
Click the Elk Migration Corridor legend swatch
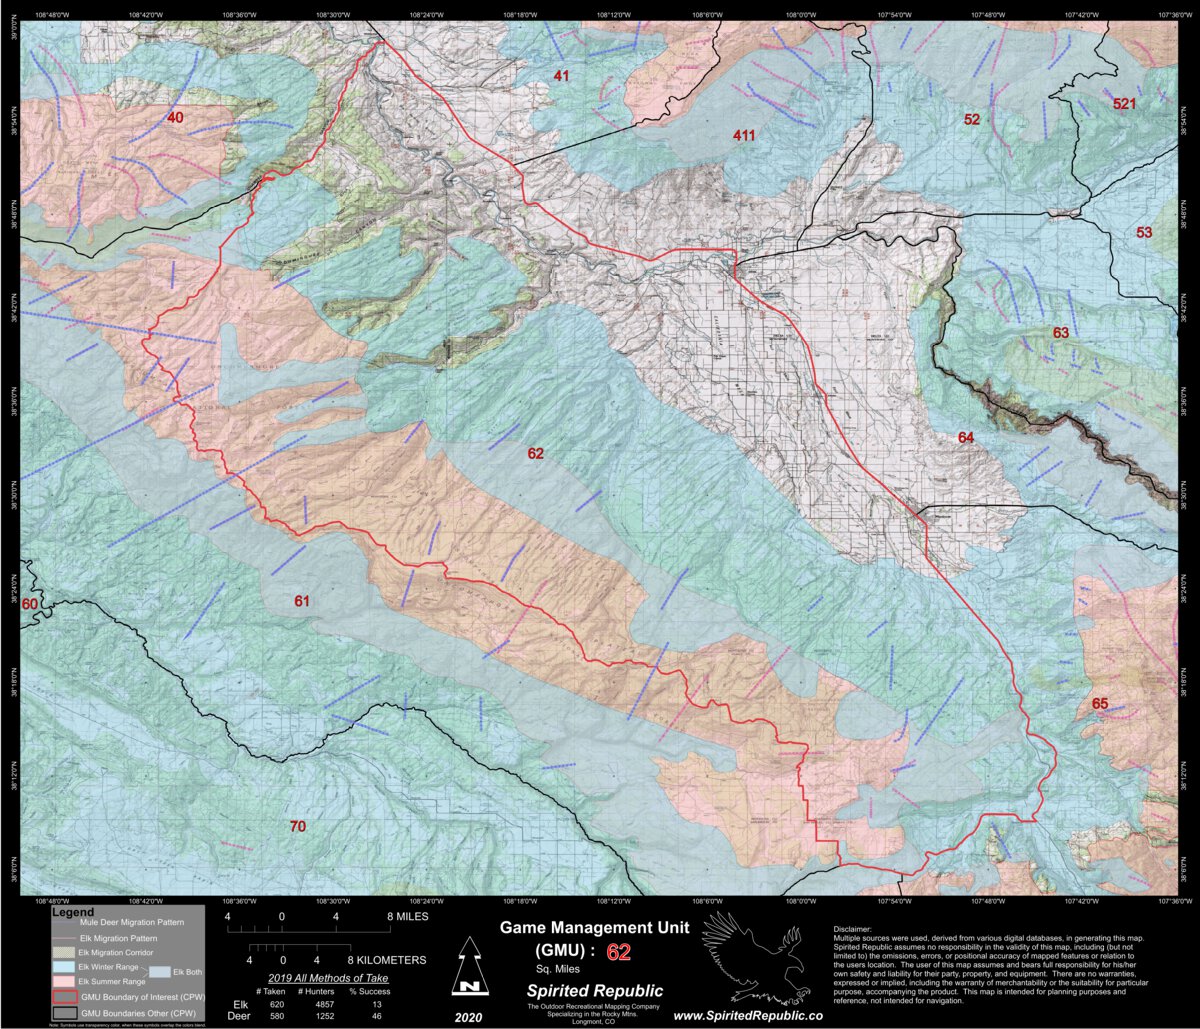63,952
